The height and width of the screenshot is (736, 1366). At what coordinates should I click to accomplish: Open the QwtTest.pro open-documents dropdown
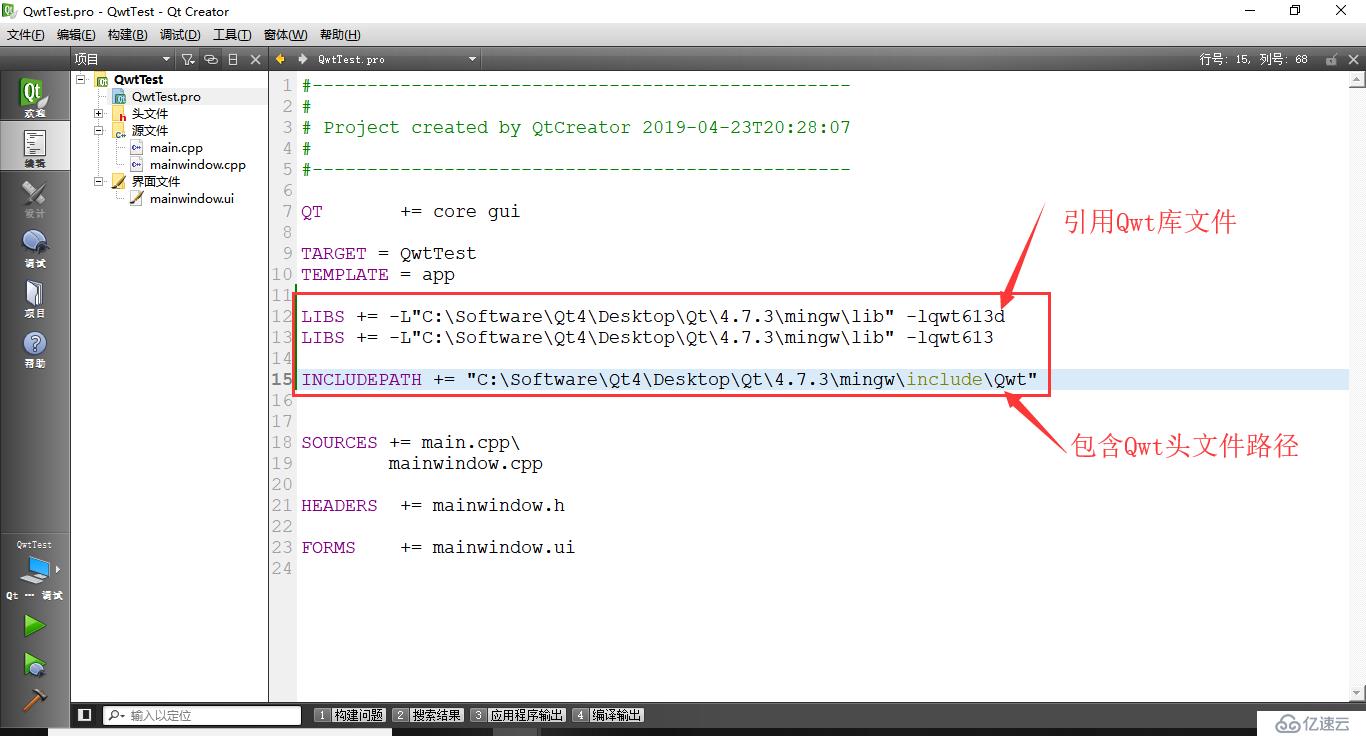[x=398, y=59]
